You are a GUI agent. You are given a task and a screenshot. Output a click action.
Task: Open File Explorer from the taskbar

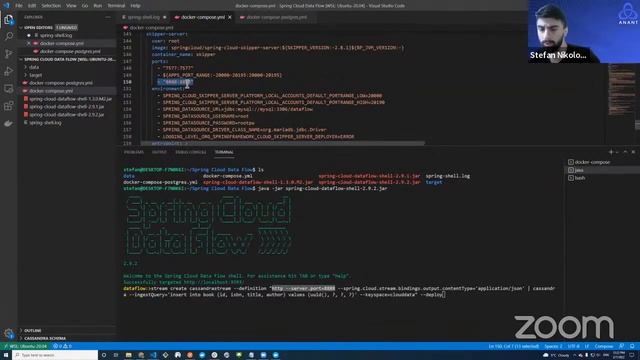(129, 355)
